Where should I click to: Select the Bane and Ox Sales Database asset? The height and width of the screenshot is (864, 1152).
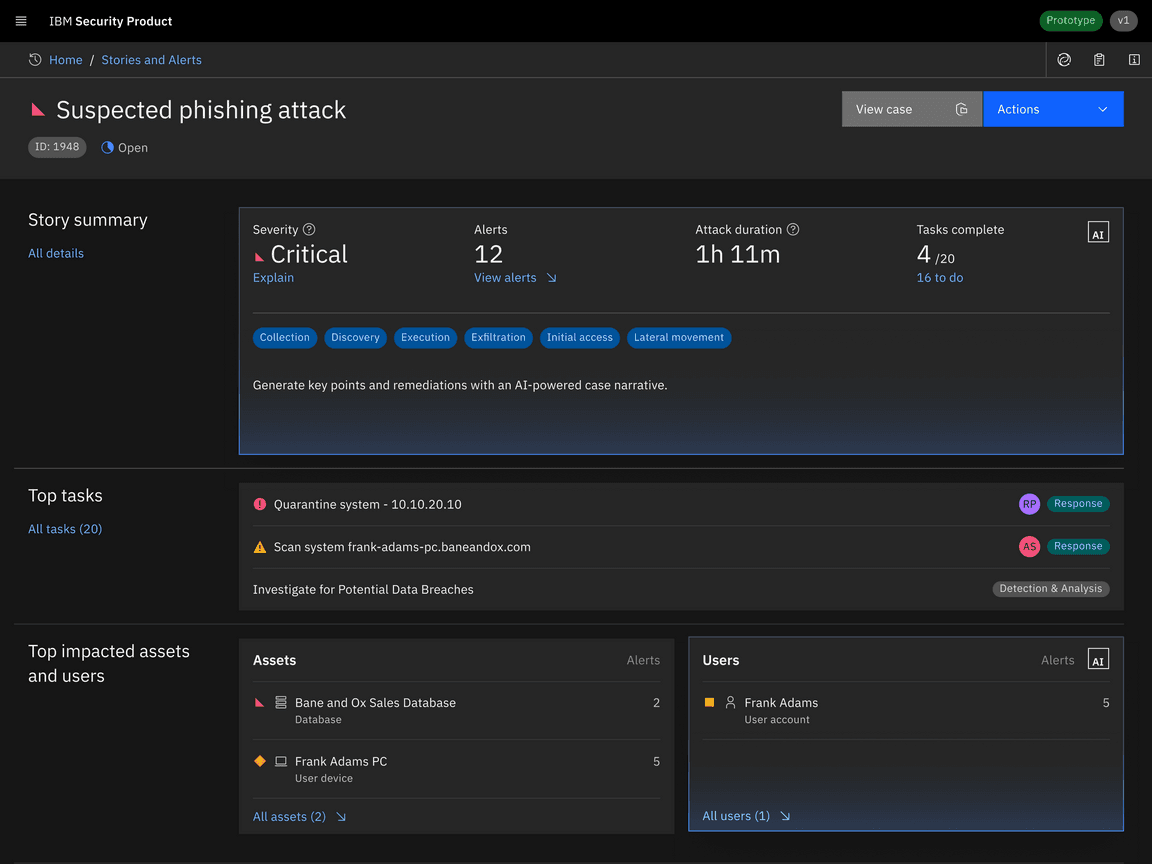coord(375,703)
